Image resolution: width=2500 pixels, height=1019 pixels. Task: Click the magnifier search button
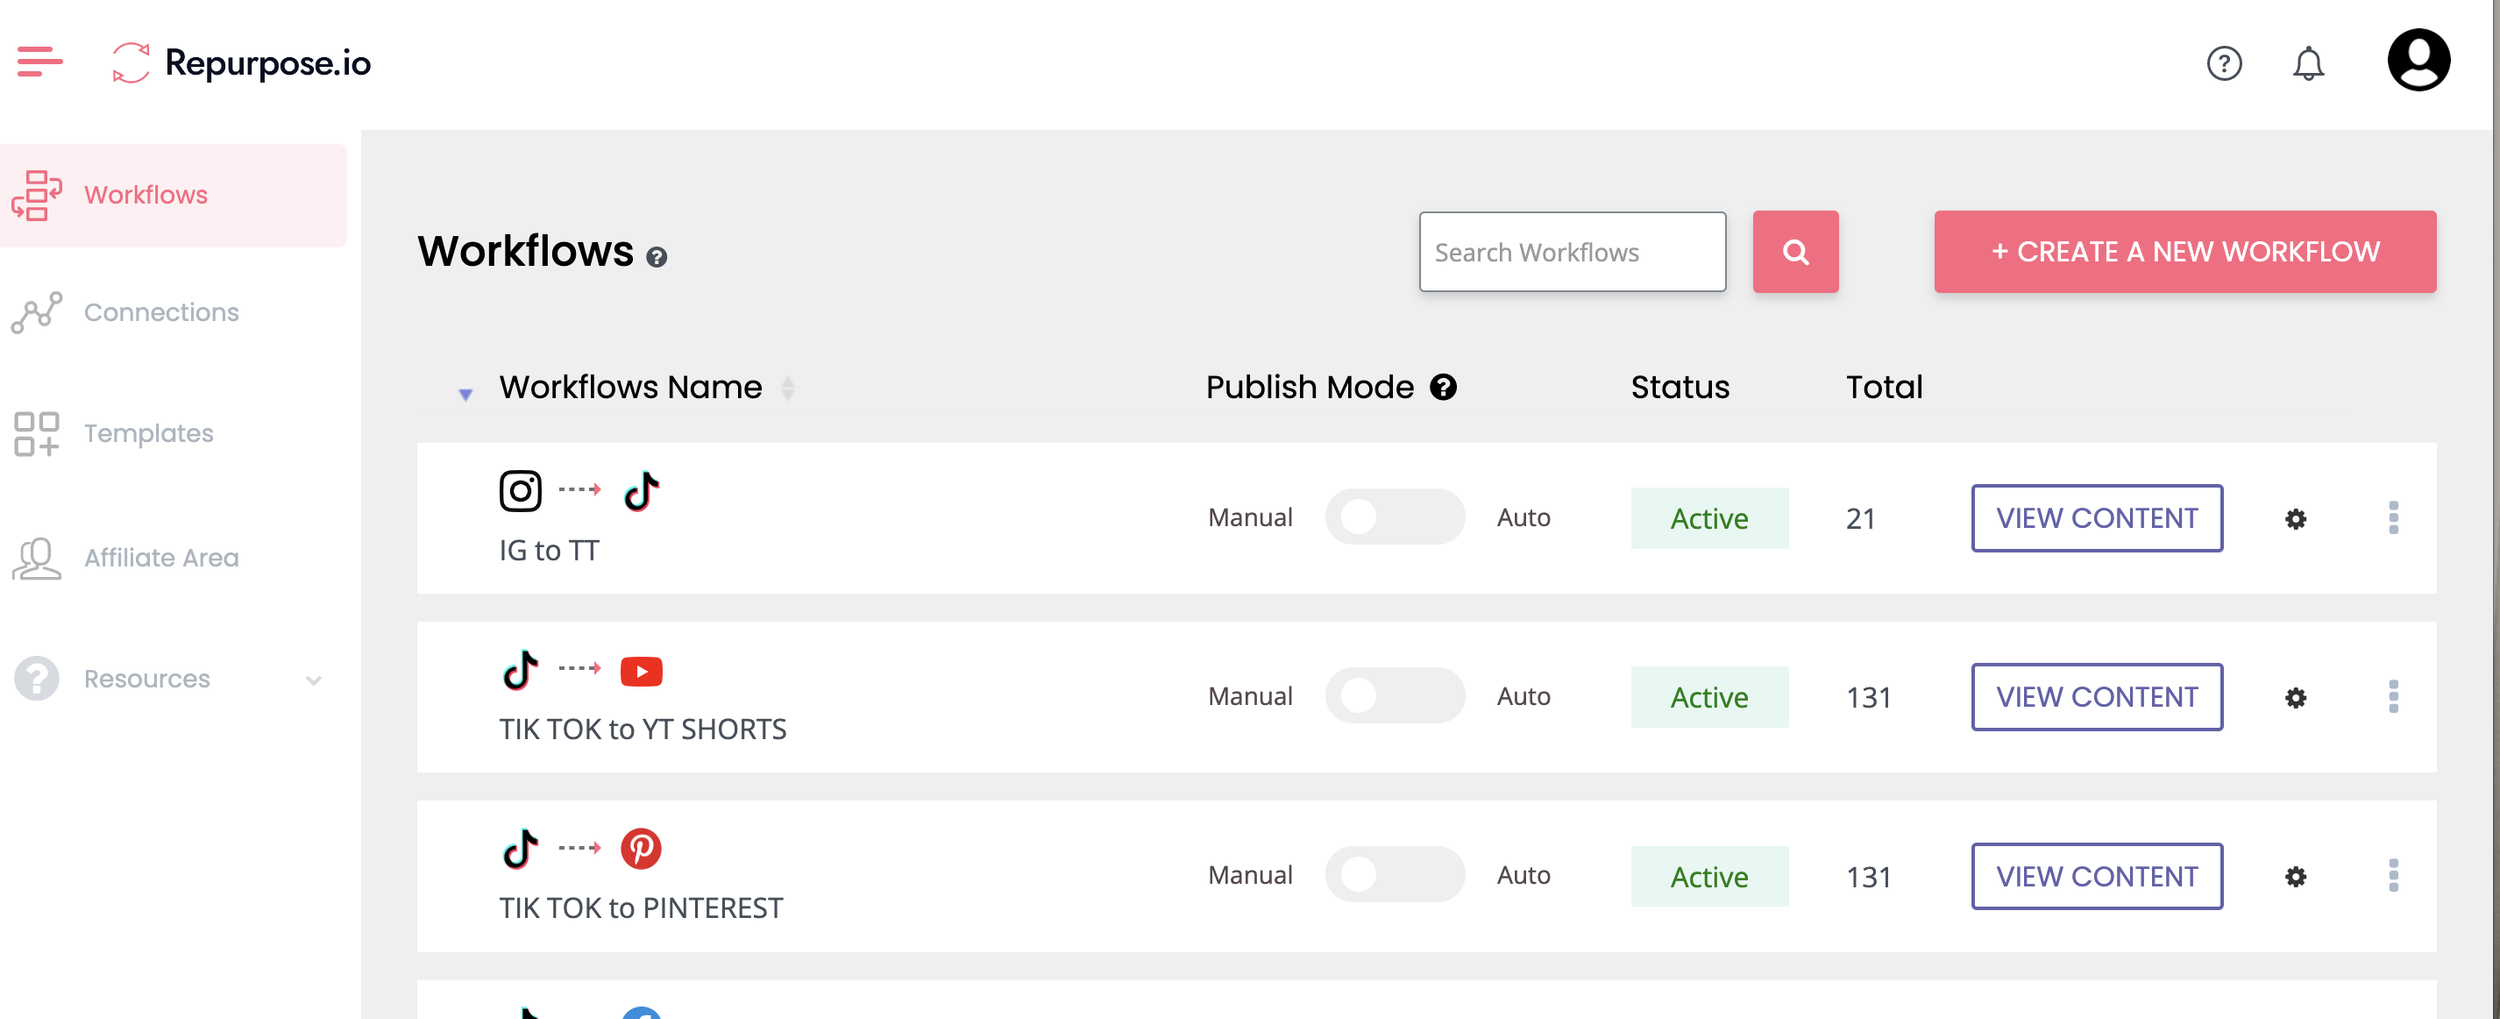point(1795,252)
